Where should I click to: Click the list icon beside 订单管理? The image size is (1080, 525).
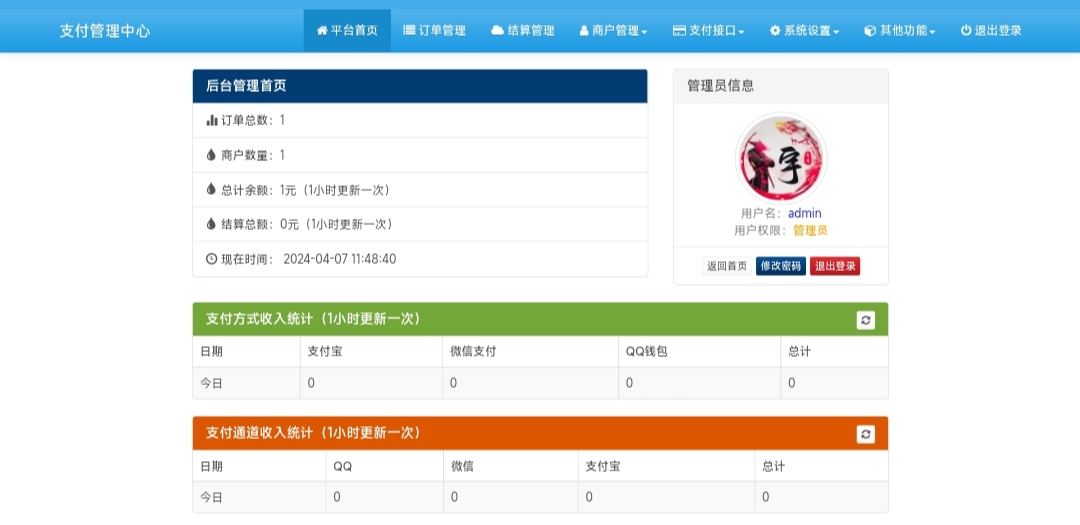tap(409, 30)
